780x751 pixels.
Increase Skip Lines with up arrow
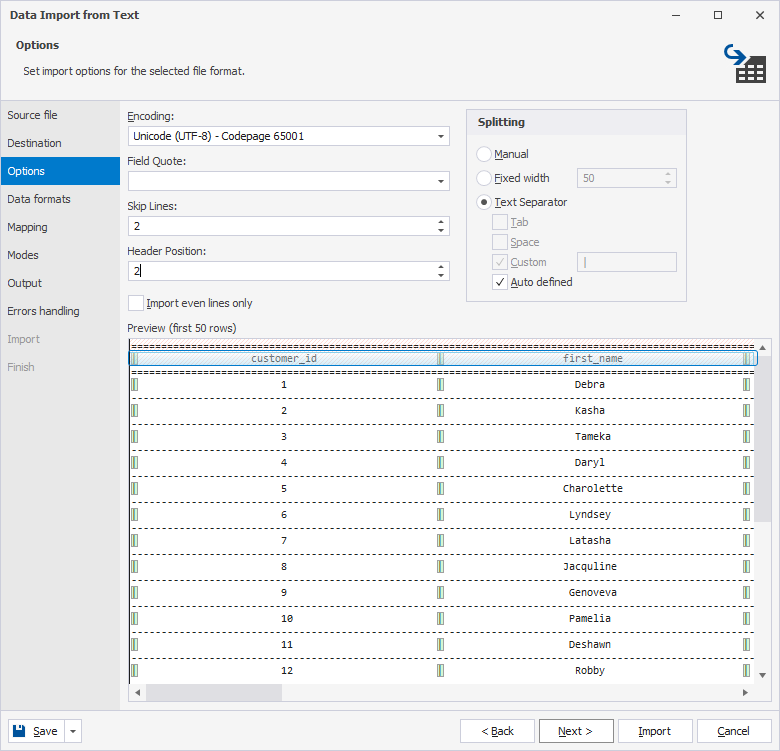pyautogui.click(x=441, y=222)
